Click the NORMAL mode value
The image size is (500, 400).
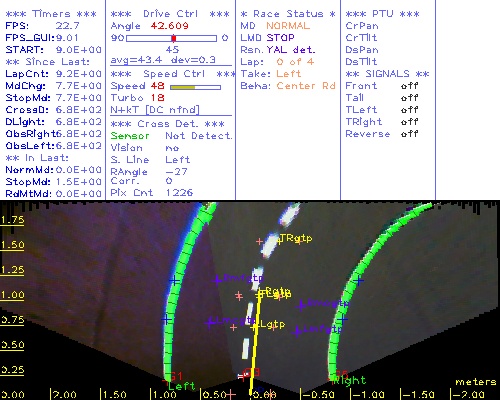pos(288,26)
